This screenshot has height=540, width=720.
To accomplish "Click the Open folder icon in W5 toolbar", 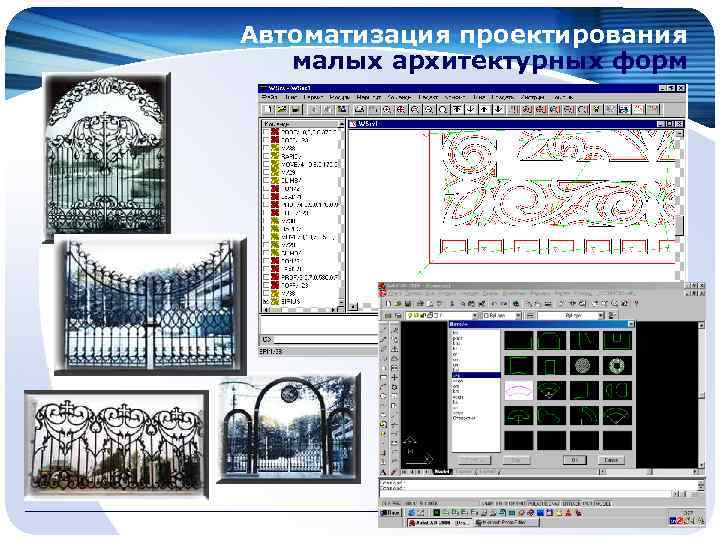I will [x=282, y=110].
